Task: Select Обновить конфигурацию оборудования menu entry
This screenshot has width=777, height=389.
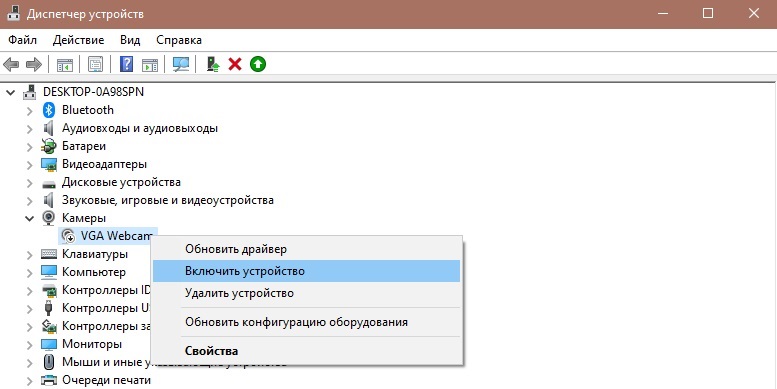Action: coord(306,322)
